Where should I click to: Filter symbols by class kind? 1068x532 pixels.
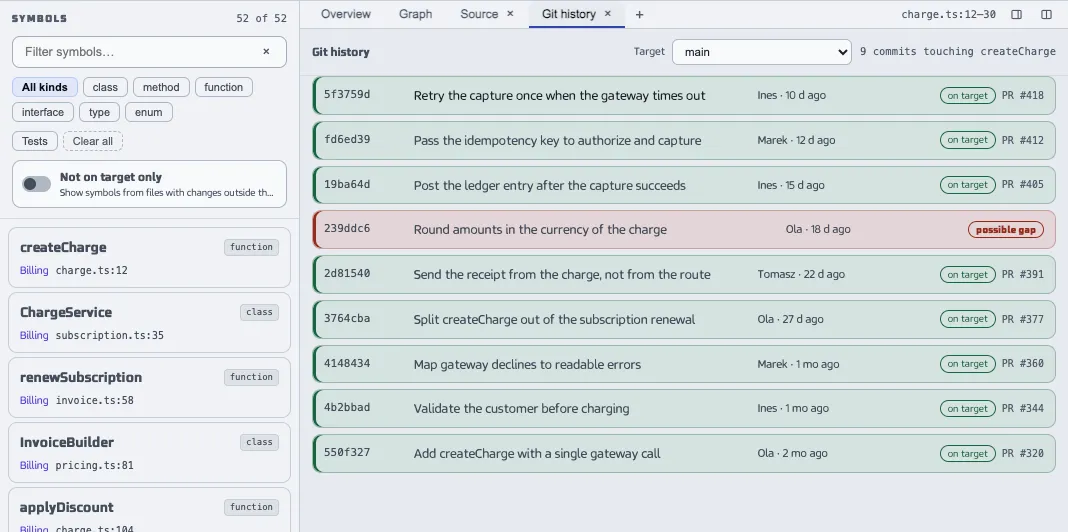click(x=105, y=87)
